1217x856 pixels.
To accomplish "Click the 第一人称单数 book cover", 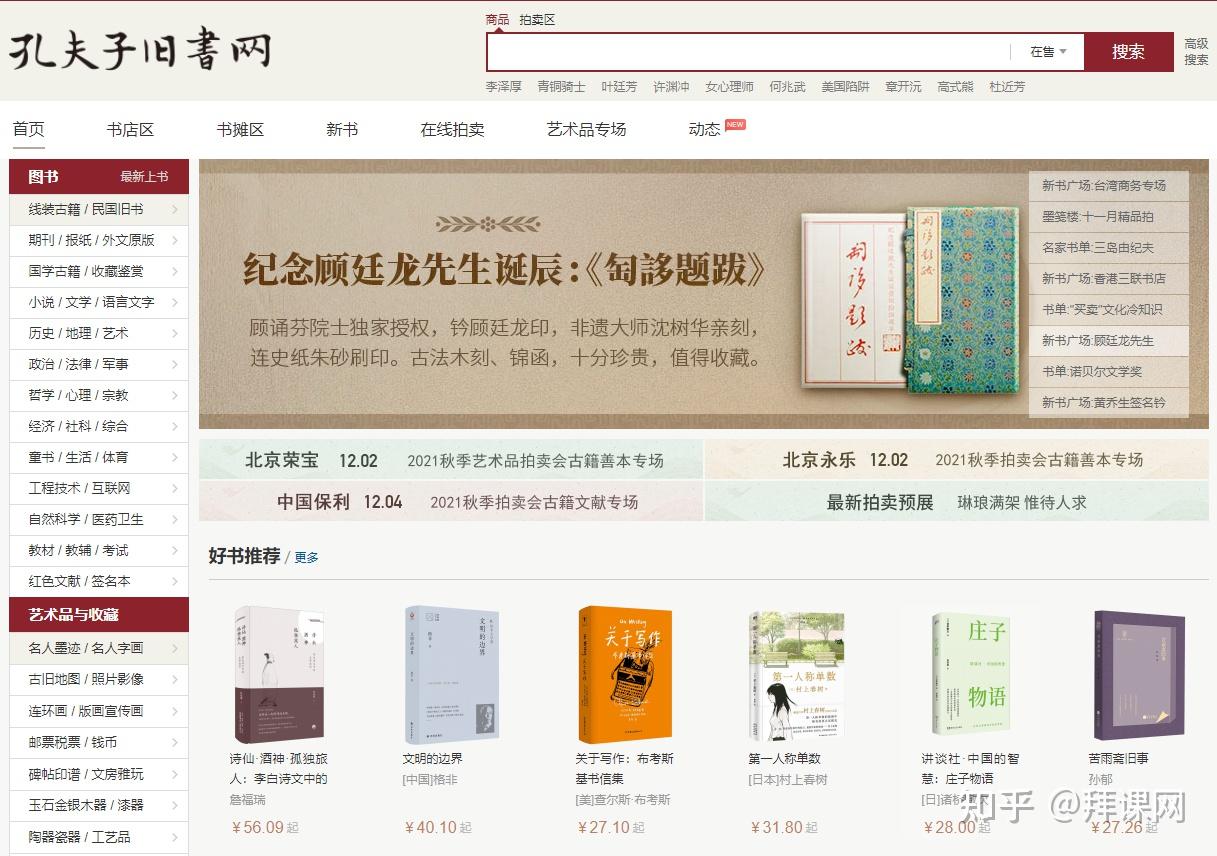I will coord(797,676).
